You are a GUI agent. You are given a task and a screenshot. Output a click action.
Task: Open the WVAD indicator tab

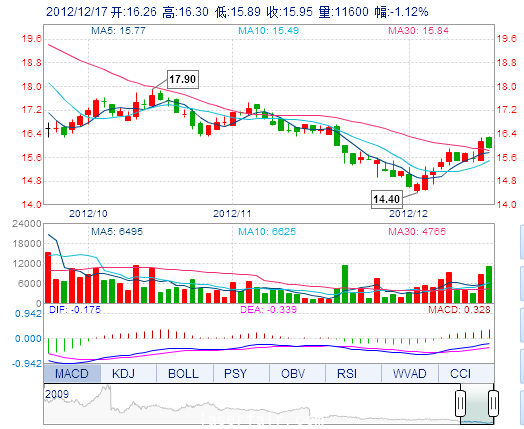point(410,373)
